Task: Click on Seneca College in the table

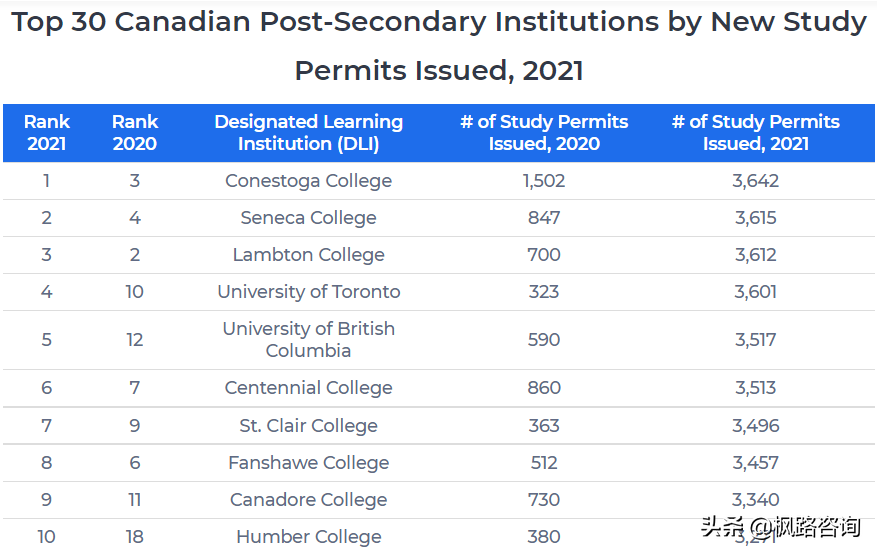Action: (308, 218)
